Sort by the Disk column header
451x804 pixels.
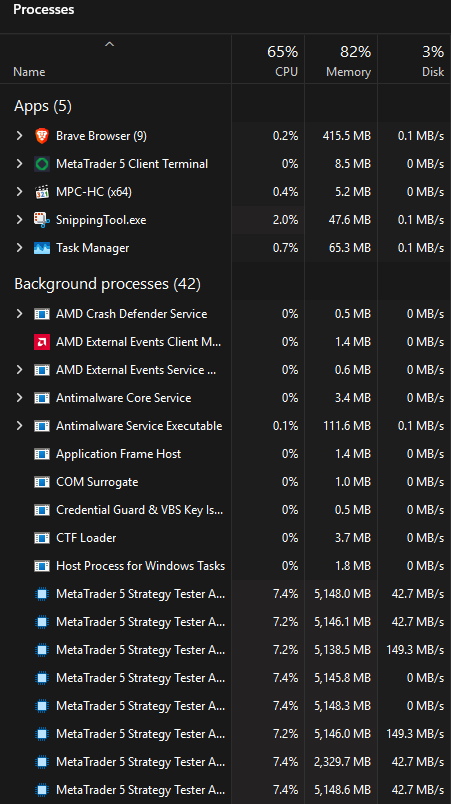click(415, 59)
